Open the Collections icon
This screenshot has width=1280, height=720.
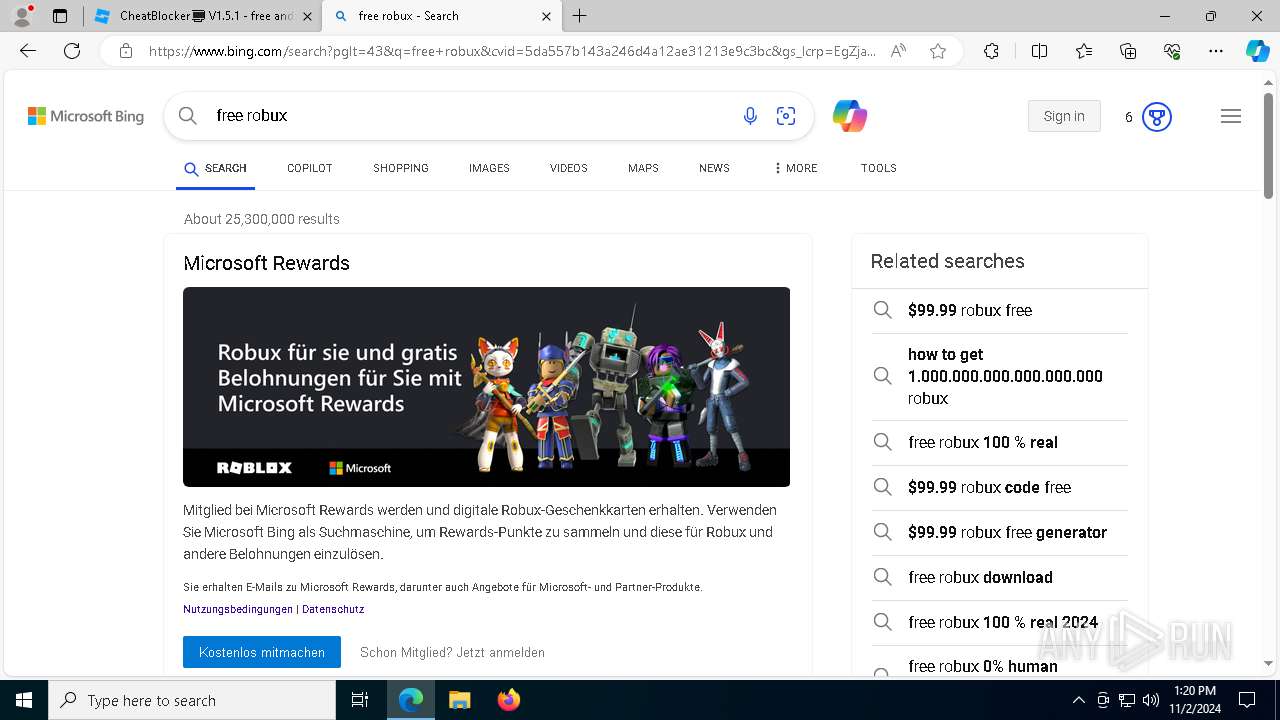(x=1128, y=51)
